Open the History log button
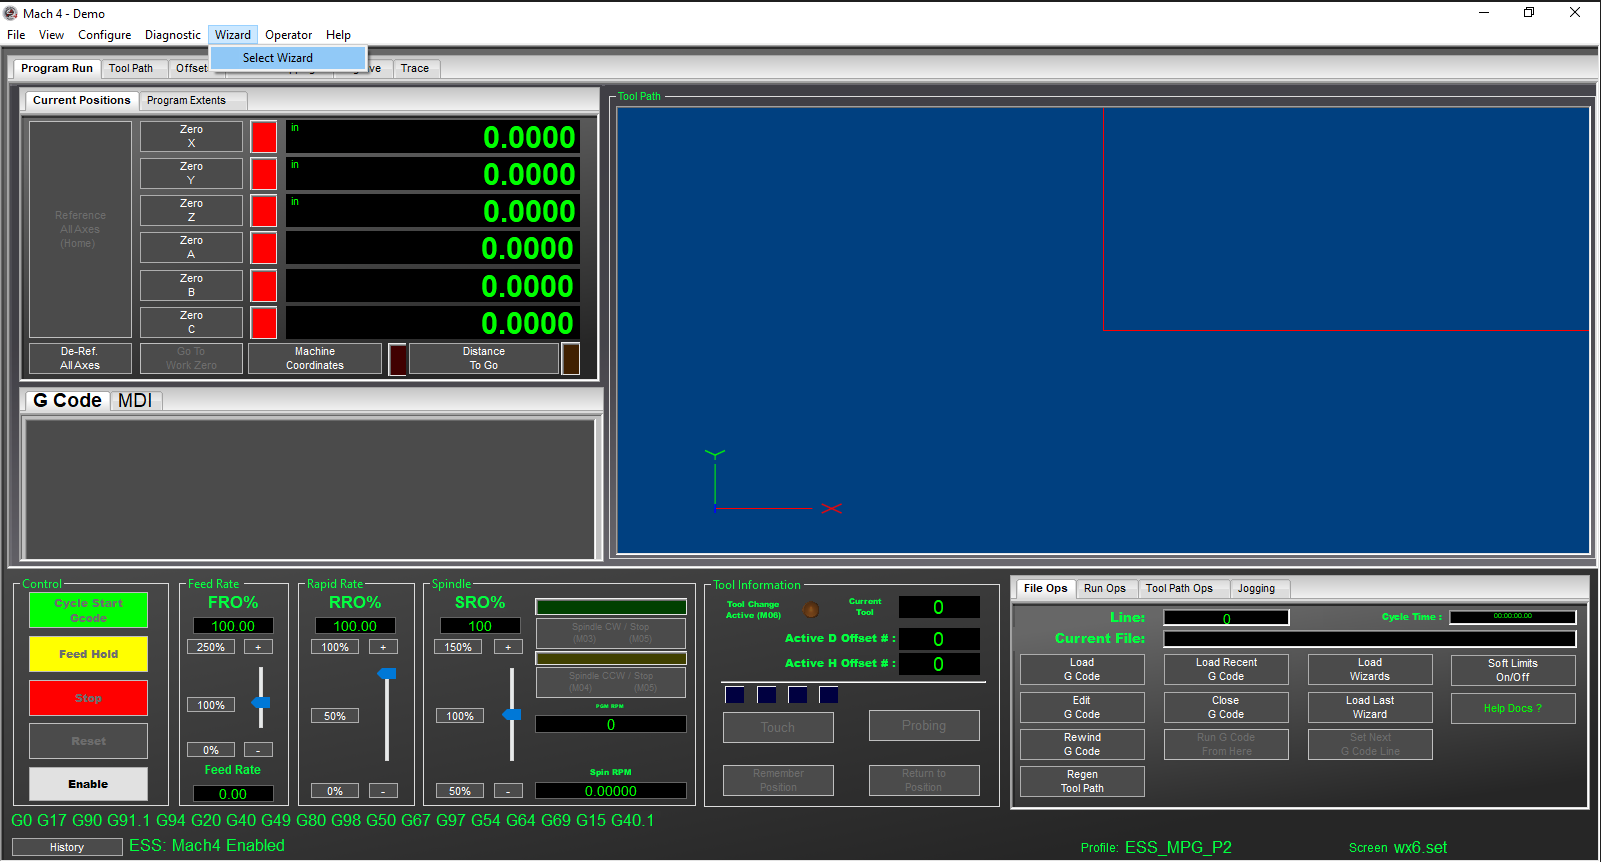Viewport: 1601px width, 862px height. click(67, 847)
